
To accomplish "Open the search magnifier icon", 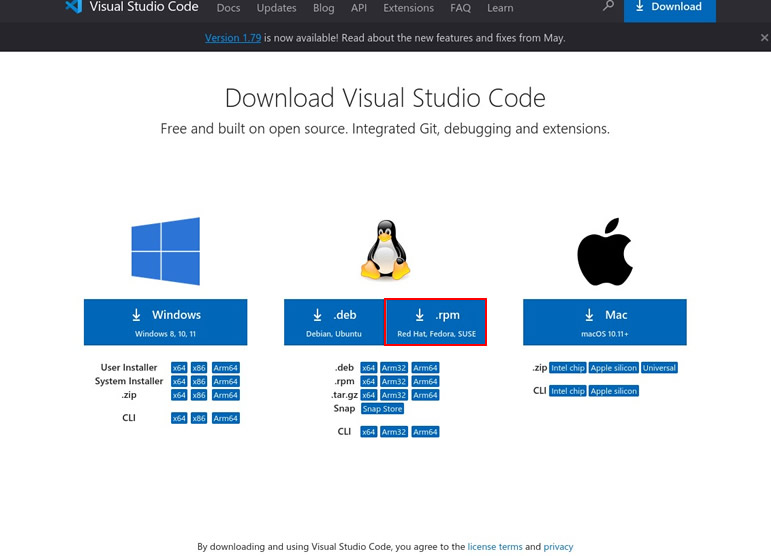I will 608,7.
